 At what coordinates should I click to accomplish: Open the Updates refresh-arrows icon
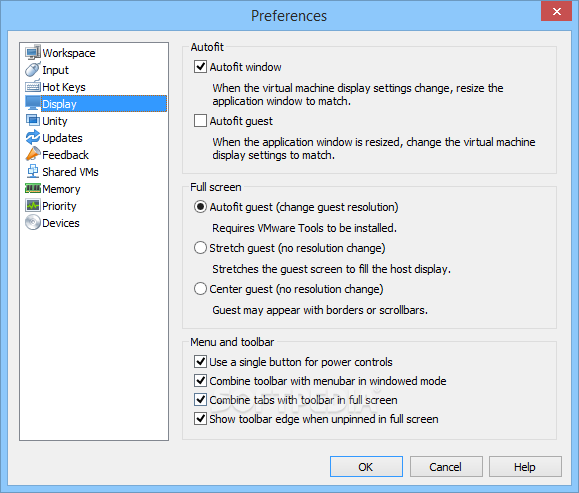(x=33, y=138)
